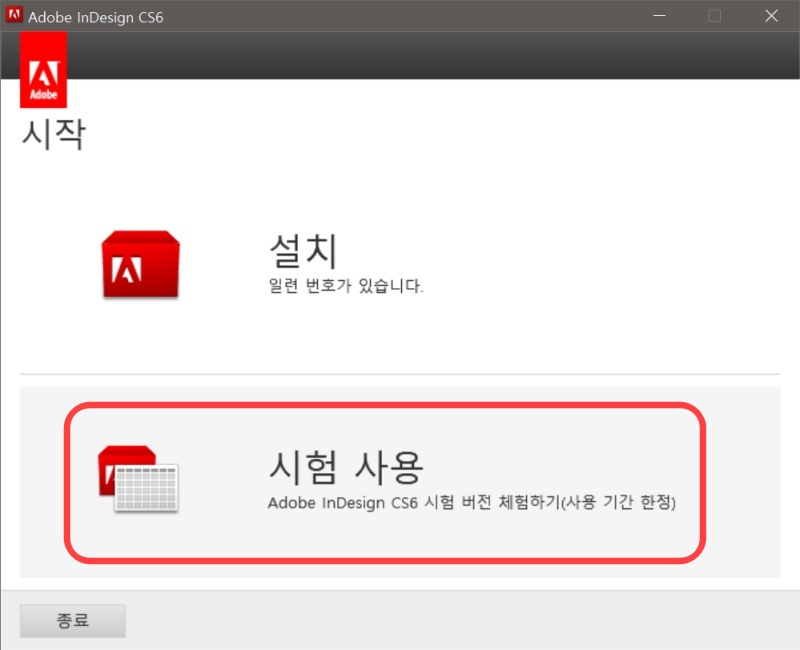Click the gray panel containing the 설치 option
This screenshot has width=800, height=650.
(x=400, y=265)
